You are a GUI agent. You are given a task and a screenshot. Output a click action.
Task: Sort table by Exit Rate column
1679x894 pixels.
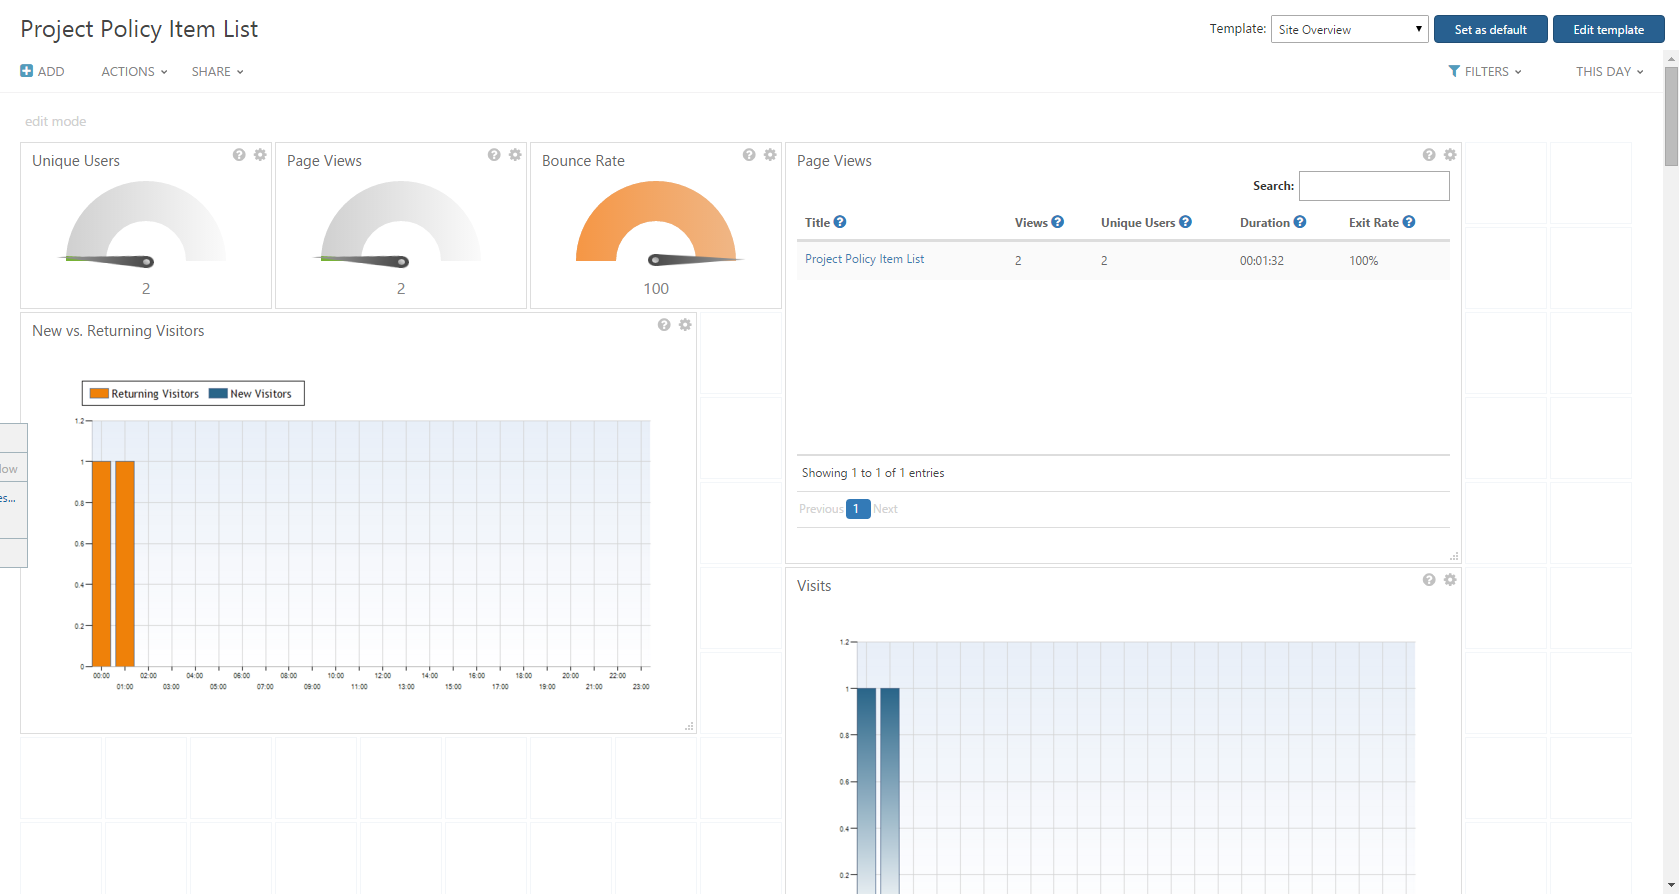pos(1374,223)
